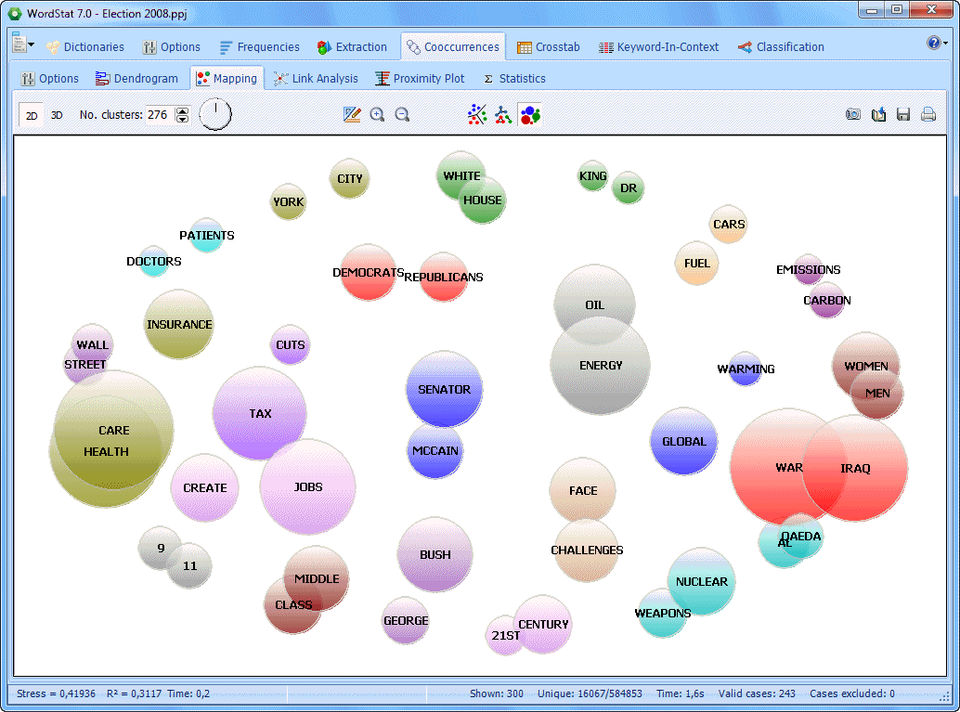The height and width of the screenshot is (712, 960).
Task: Switch to the Extraction tab
Action: click(352, 47)
